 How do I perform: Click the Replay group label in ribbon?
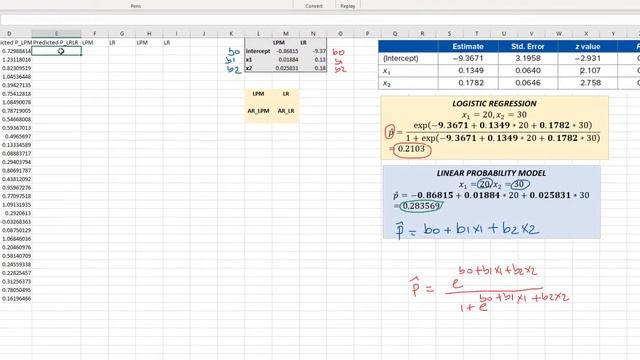click(348, 6)
